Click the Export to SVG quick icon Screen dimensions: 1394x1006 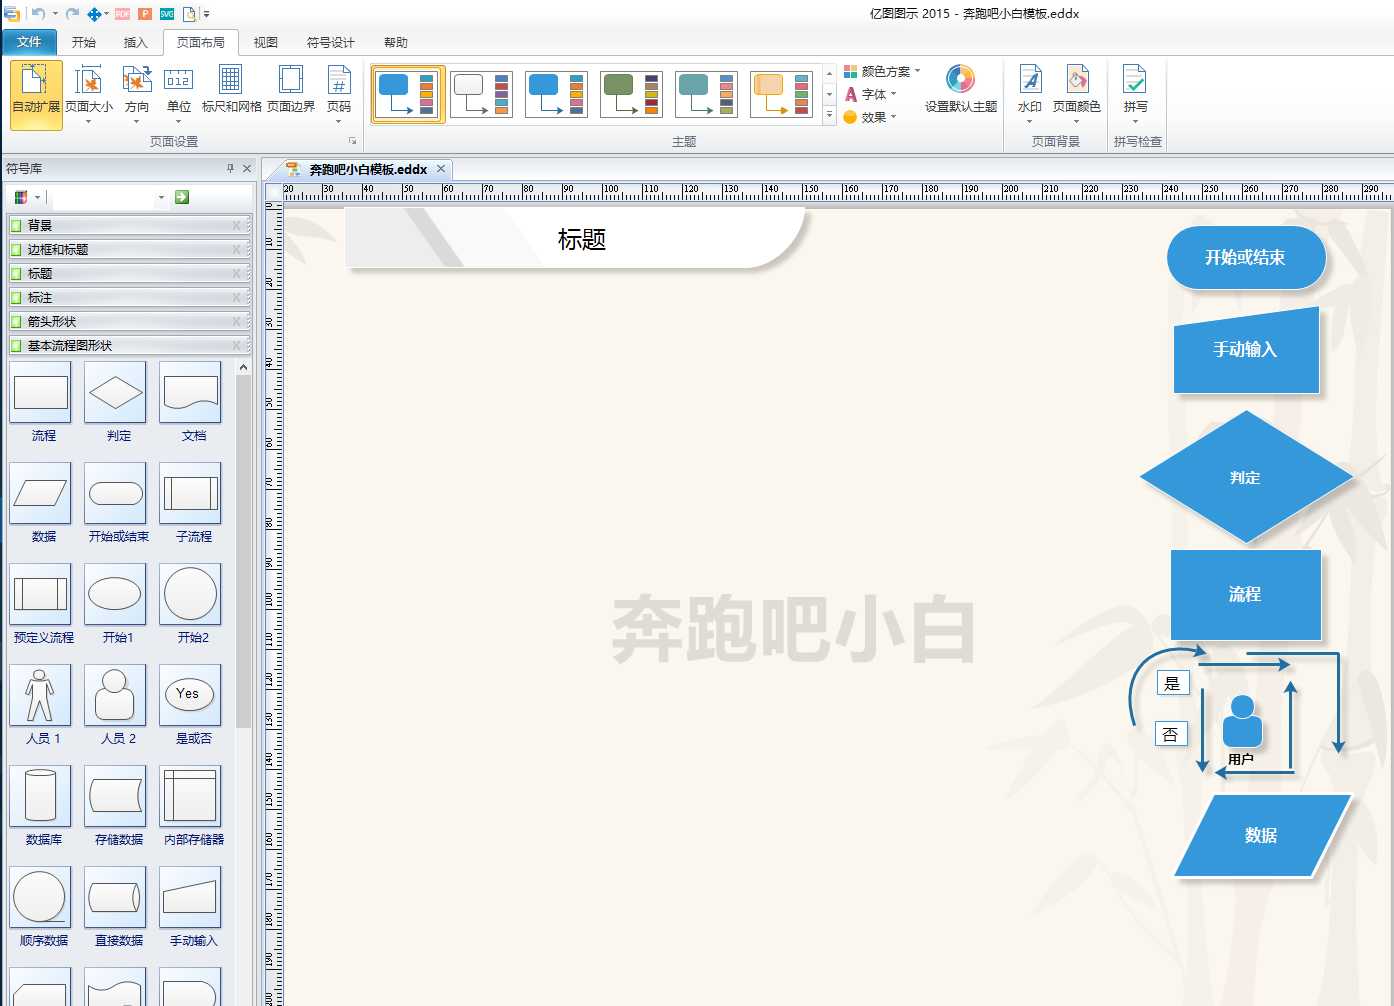pyautogui.click(x=167, y=14)
